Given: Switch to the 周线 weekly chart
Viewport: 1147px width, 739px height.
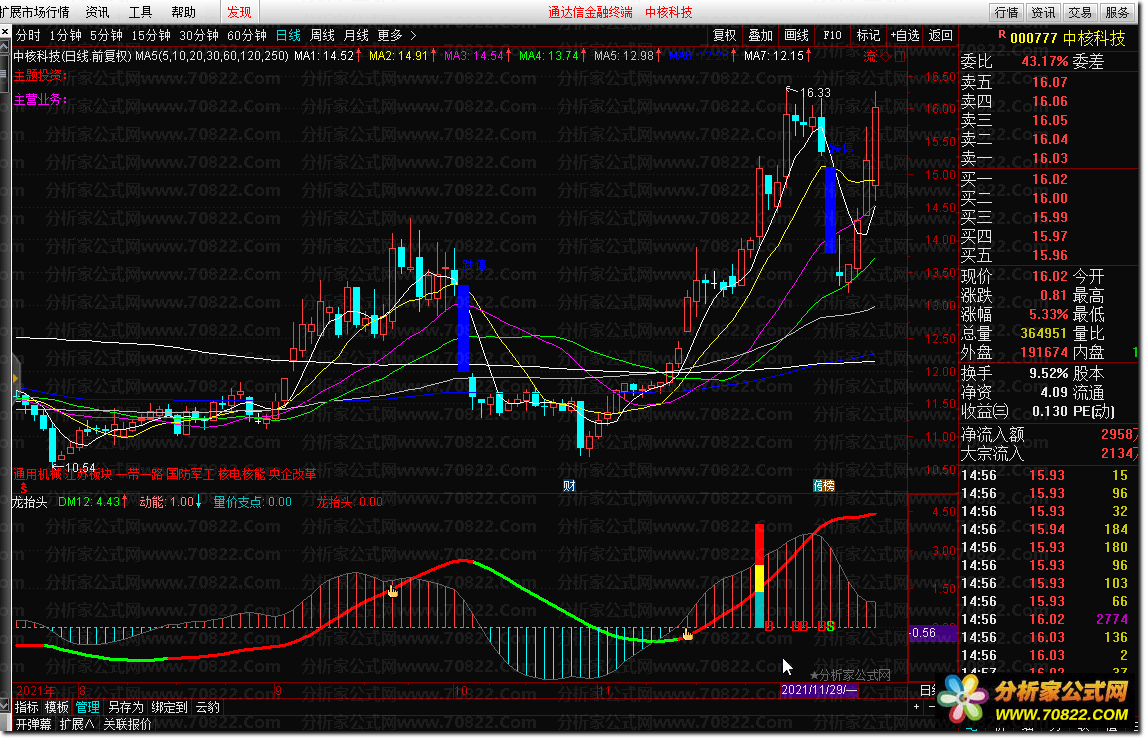Looking at the screenshot, I should click(323, 35).
